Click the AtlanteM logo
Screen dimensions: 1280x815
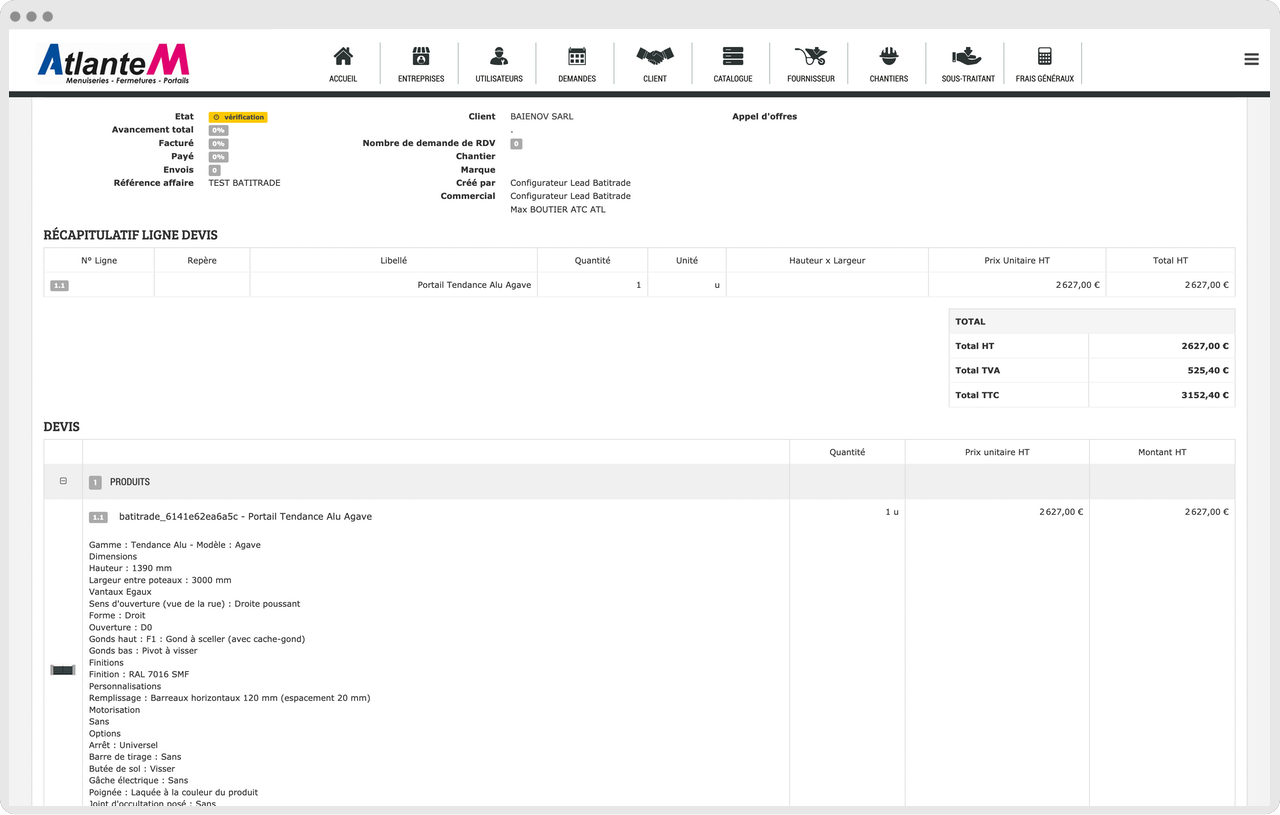pos(113,62)
